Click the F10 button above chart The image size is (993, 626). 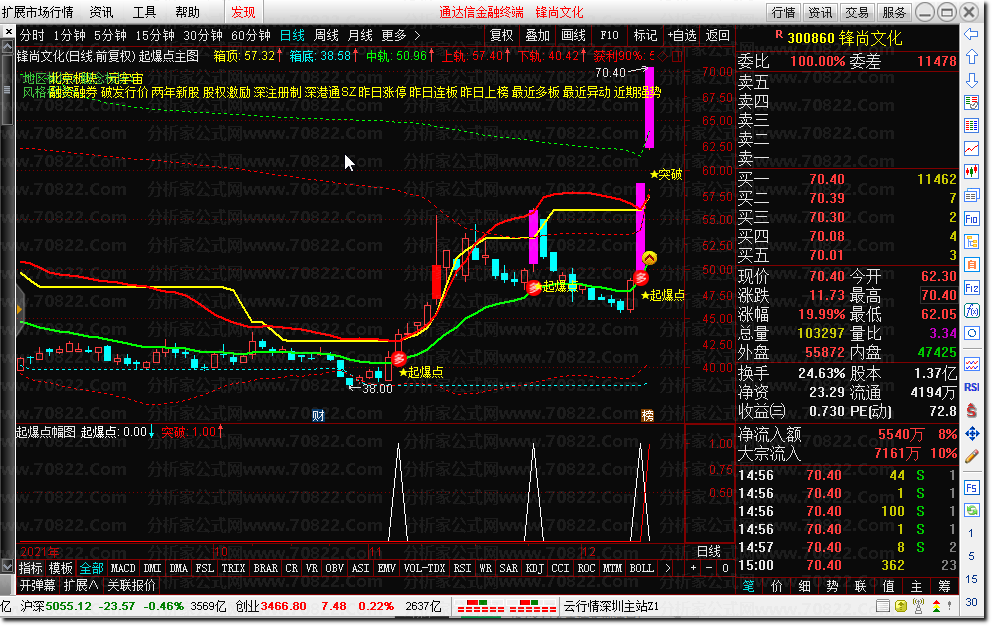(609, 35)
